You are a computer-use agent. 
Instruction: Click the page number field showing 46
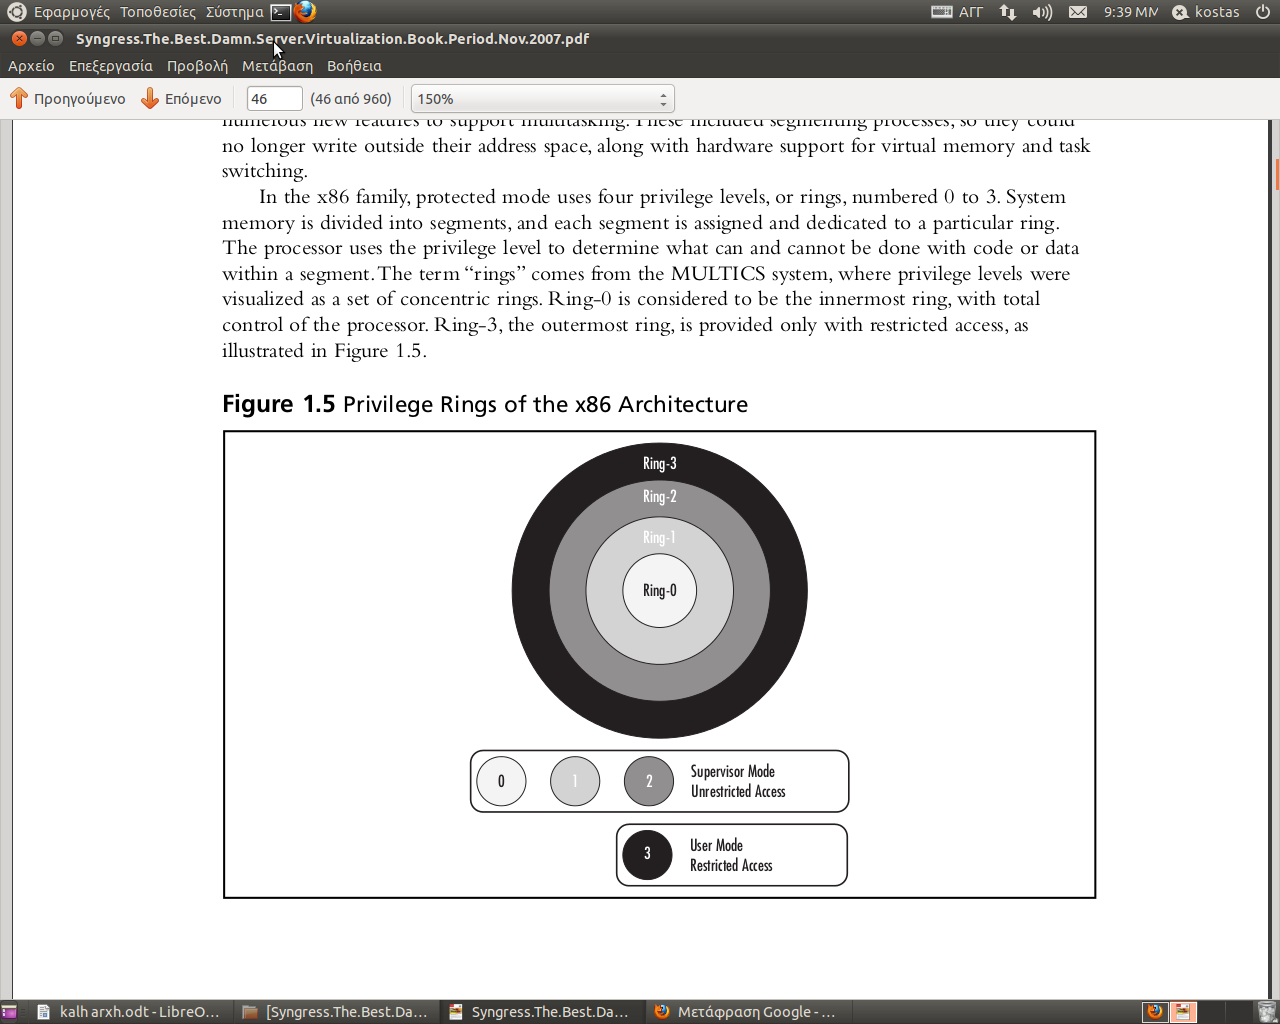pos(274,99)
